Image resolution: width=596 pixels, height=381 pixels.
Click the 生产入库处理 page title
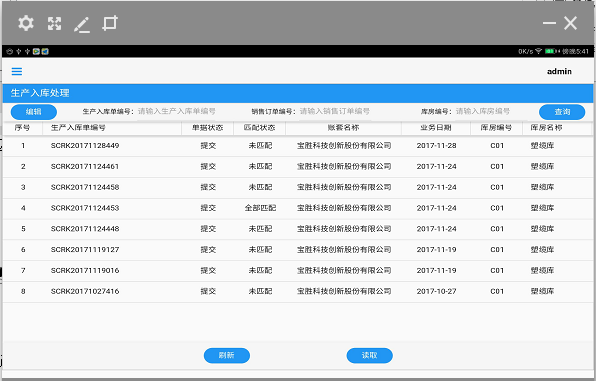(x=40, y=93)
